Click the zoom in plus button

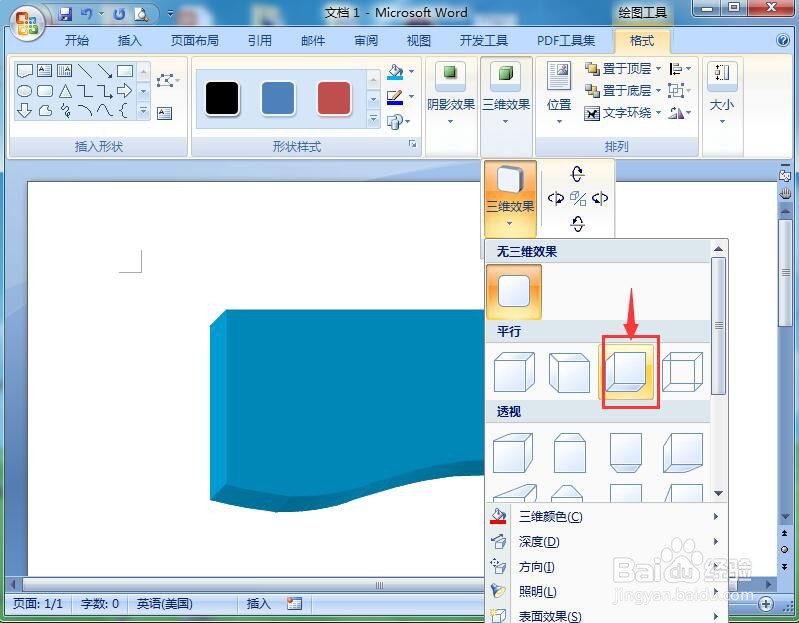765,604
